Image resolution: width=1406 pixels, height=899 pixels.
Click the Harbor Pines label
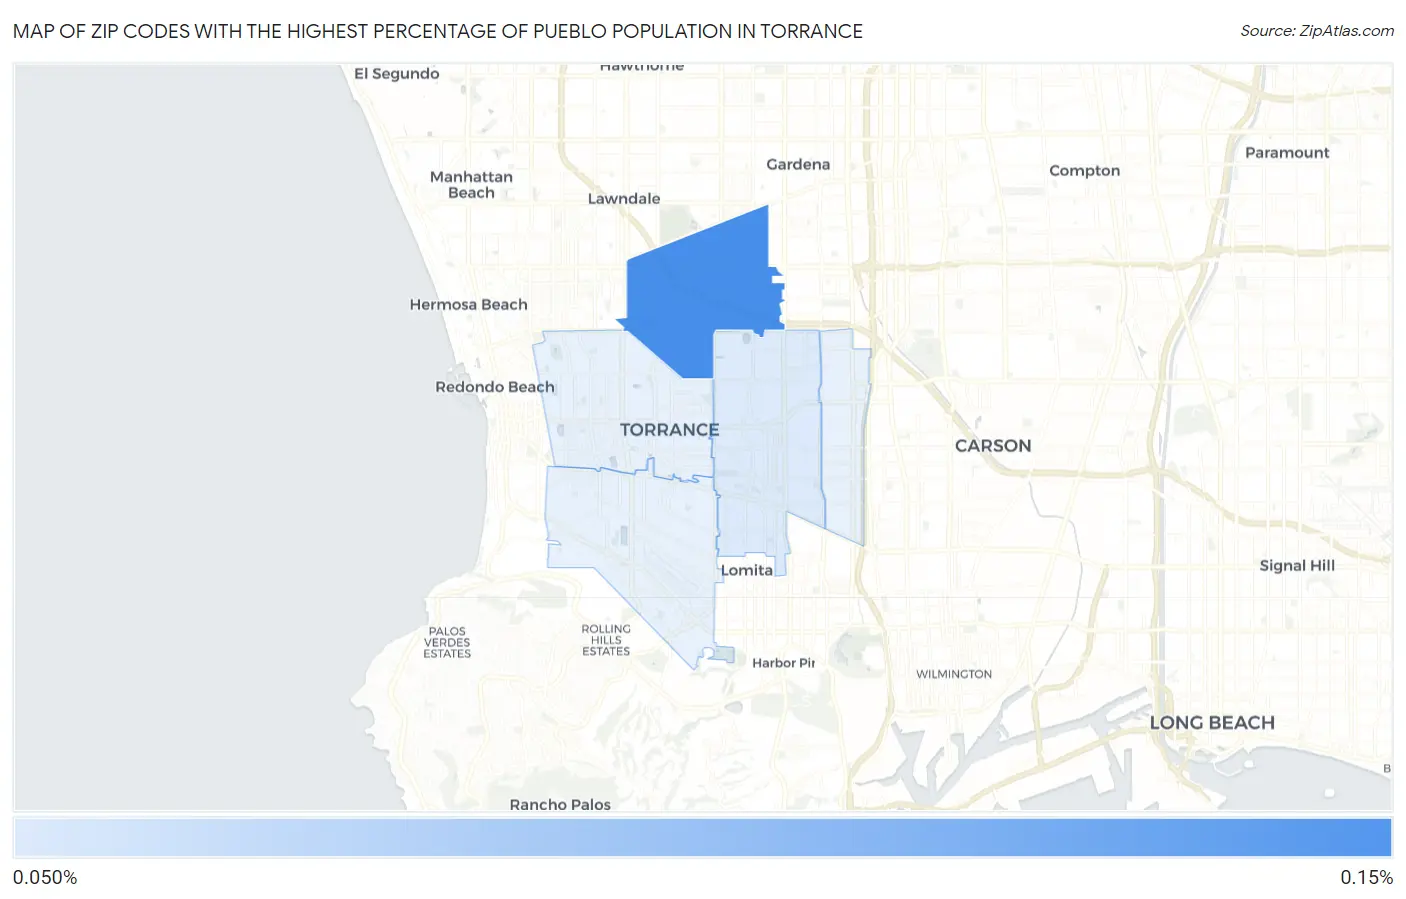[784, 663]
